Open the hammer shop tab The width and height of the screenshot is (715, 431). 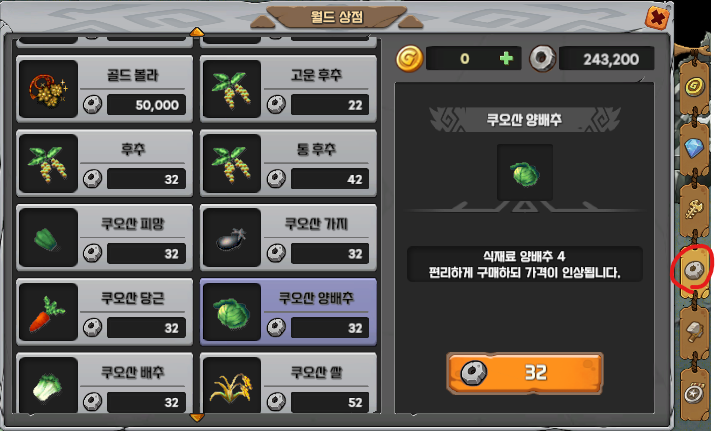click(x=694, y=331)
